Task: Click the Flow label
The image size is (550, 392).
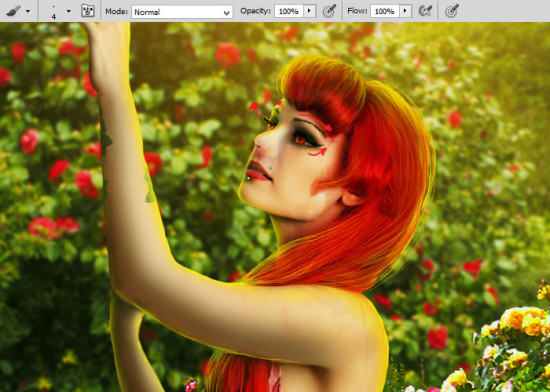Action: tap(357, 11)
